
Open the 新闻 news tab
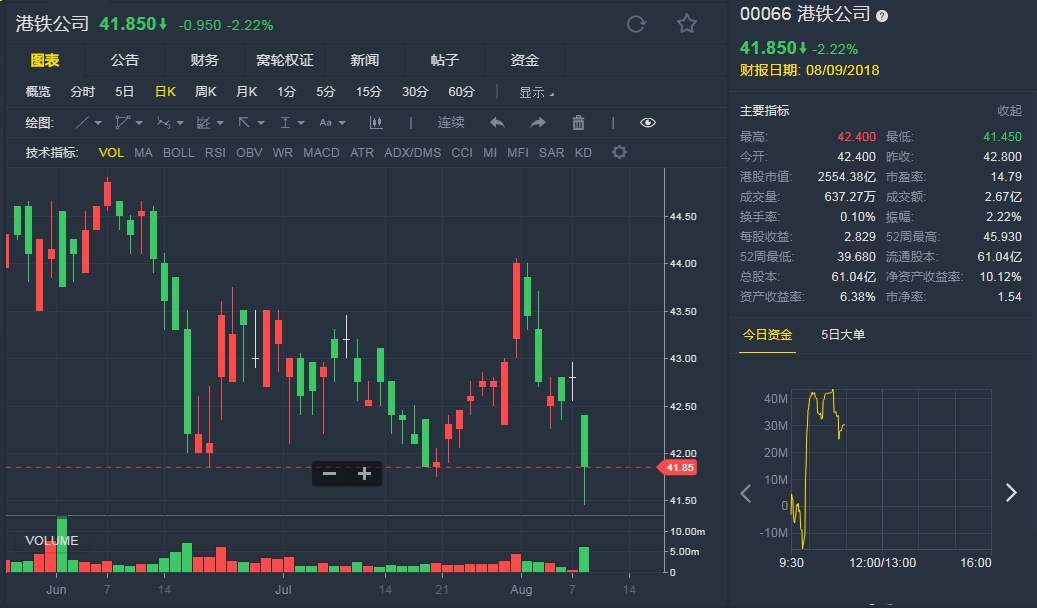[x=364, y=60]
